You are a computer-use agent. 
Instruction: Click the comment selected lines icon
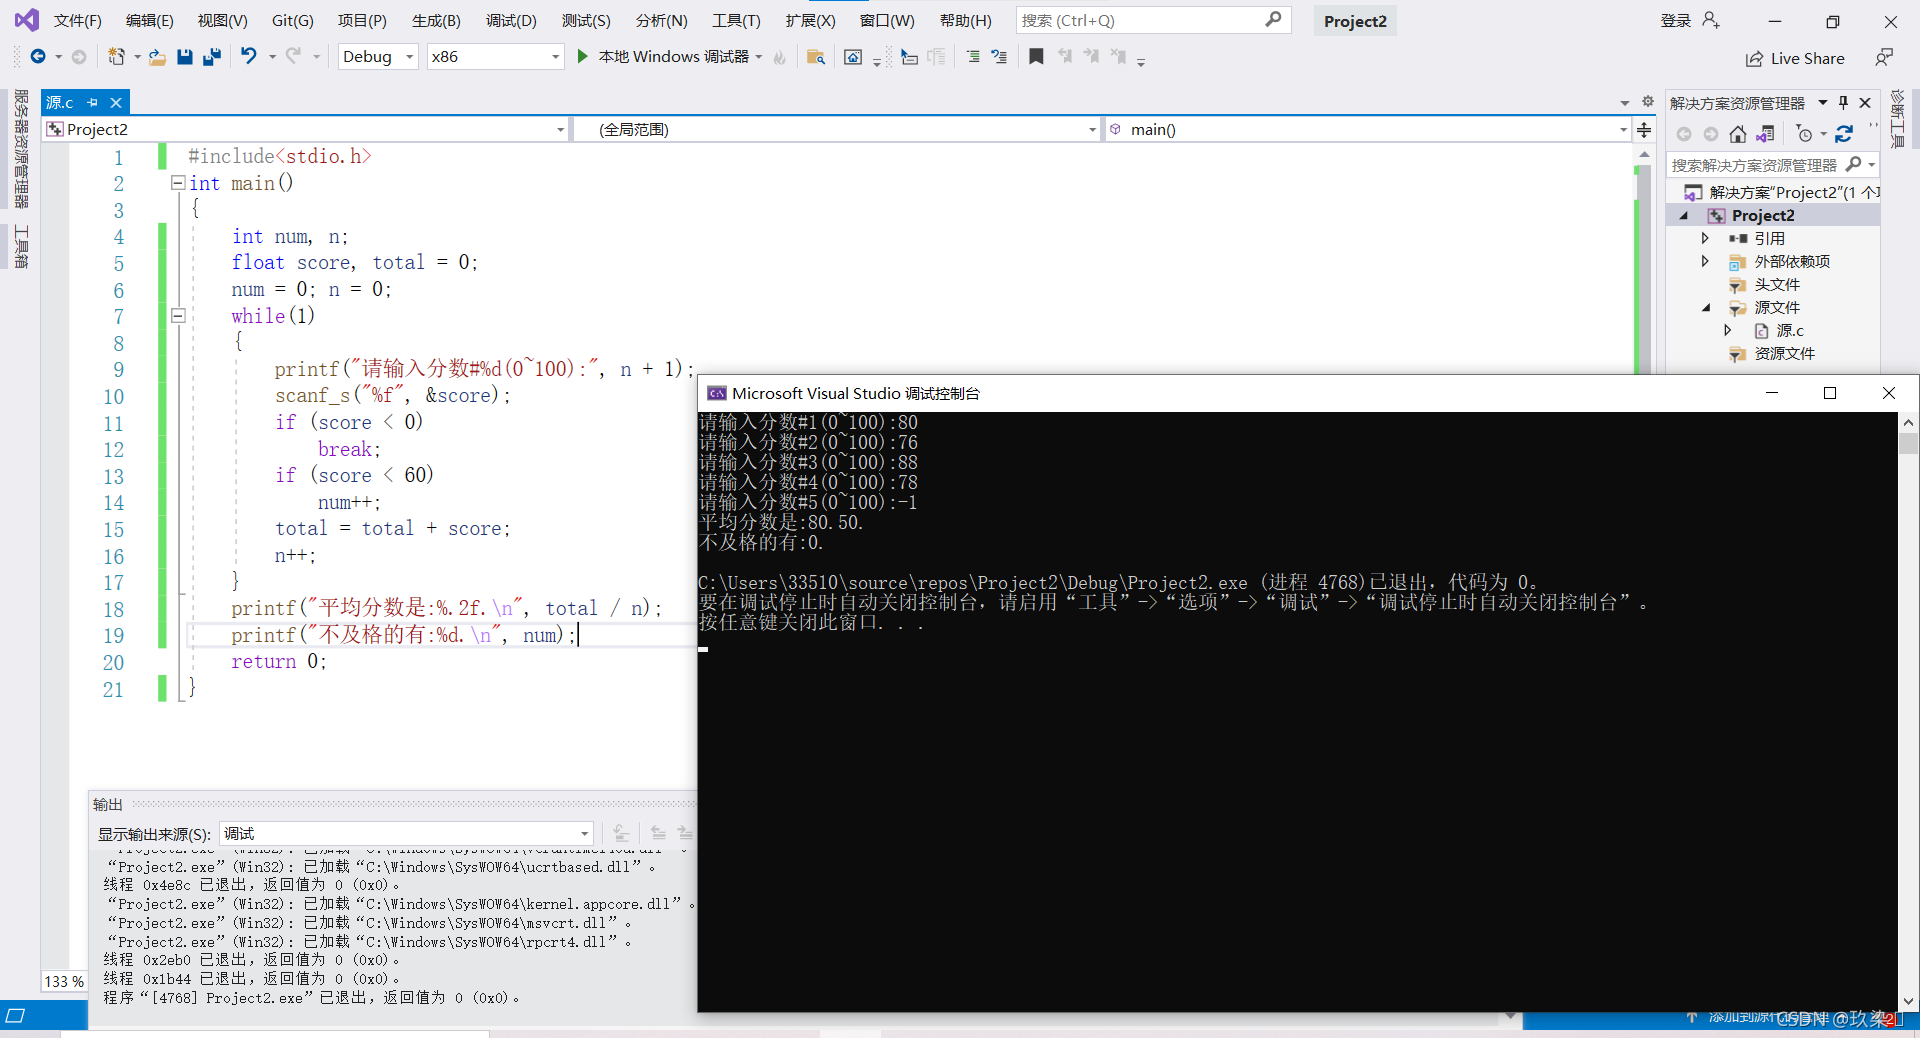coord(973,57)
